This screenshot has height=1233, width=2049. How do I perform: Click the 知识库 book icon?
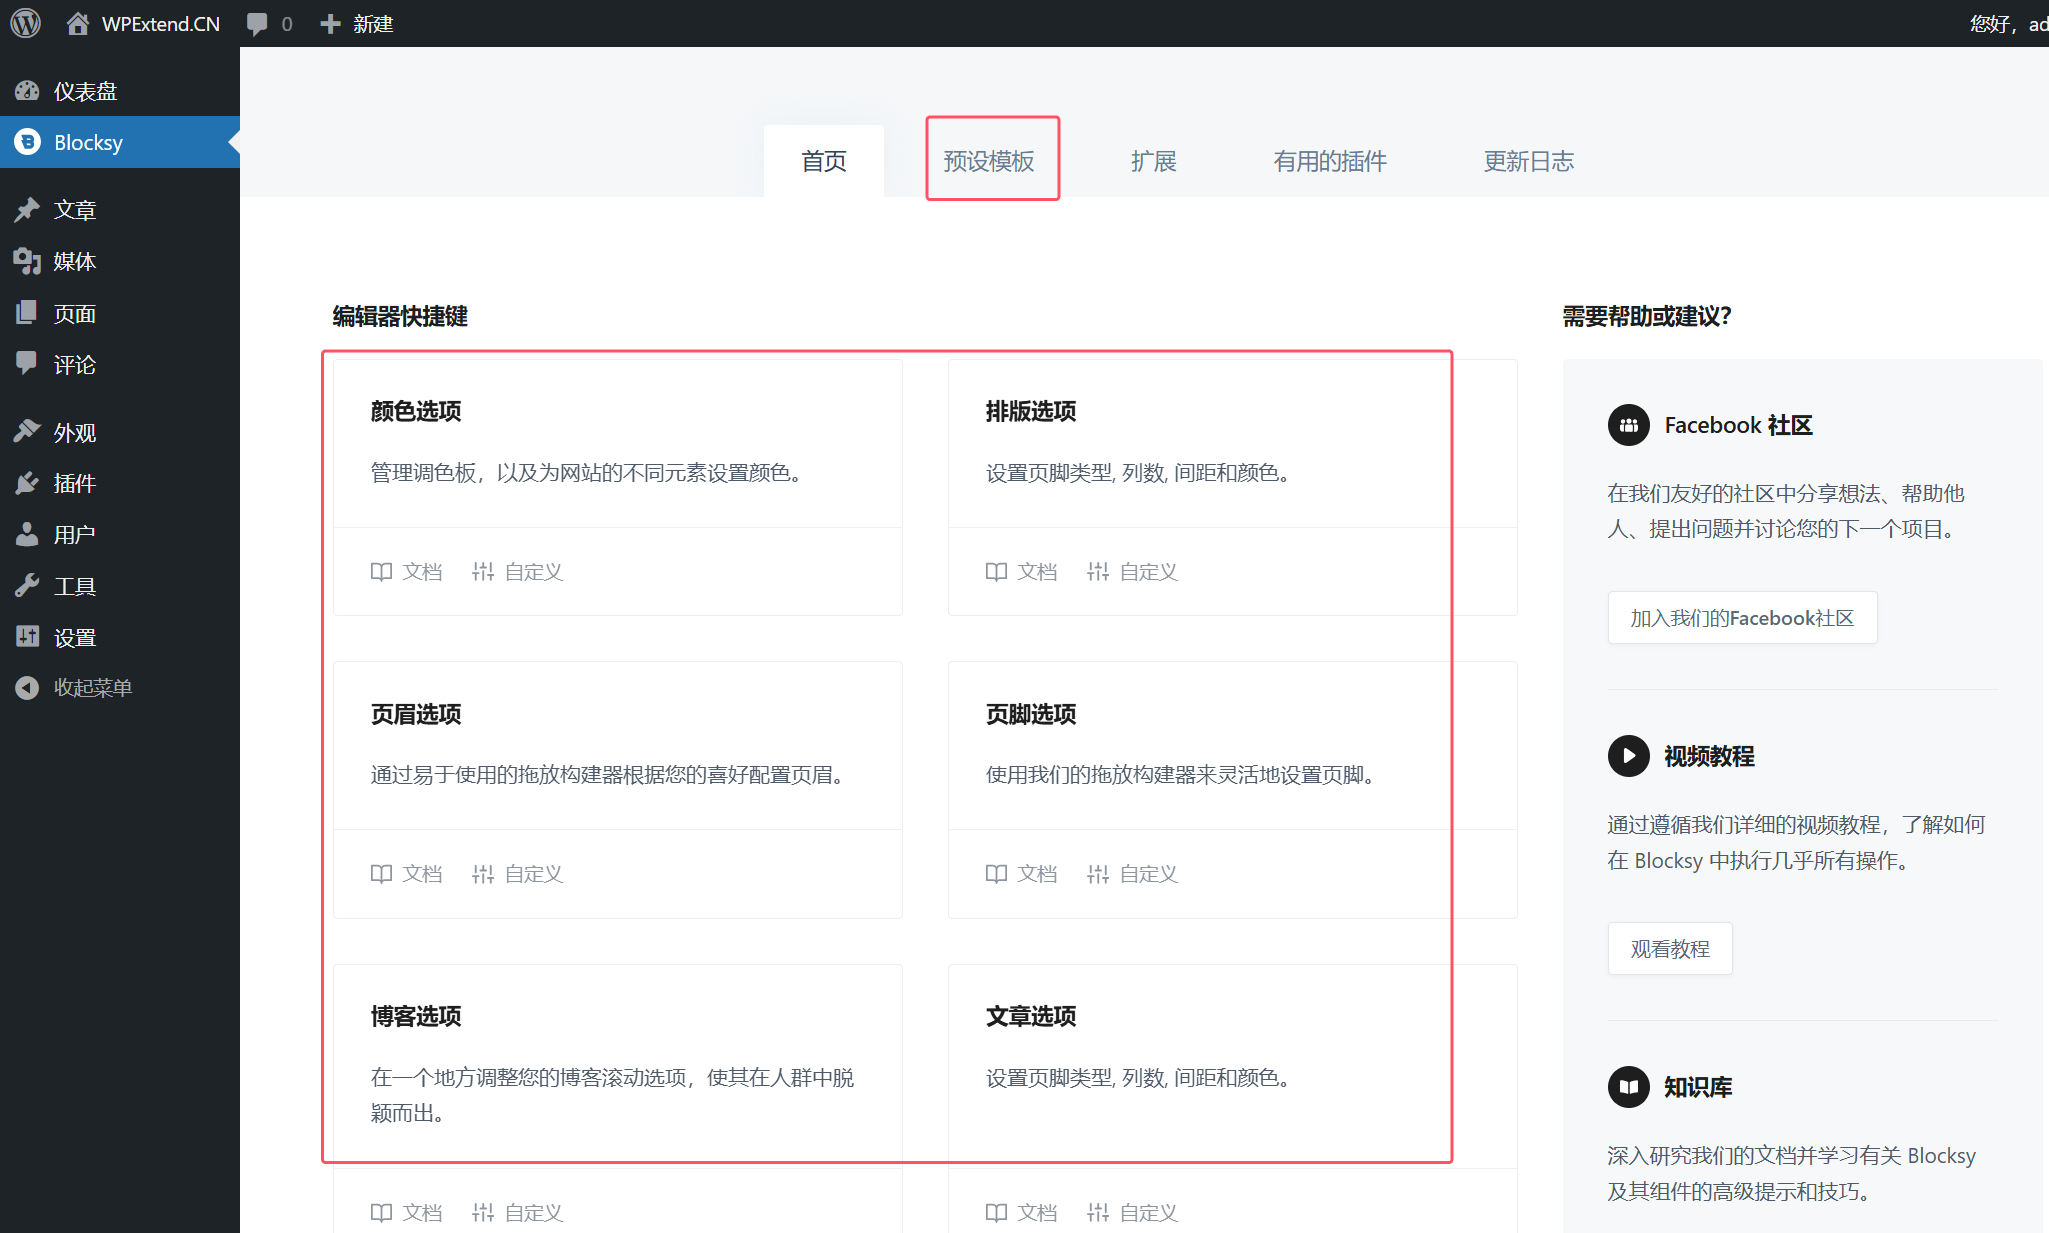click(1629, 1087)
